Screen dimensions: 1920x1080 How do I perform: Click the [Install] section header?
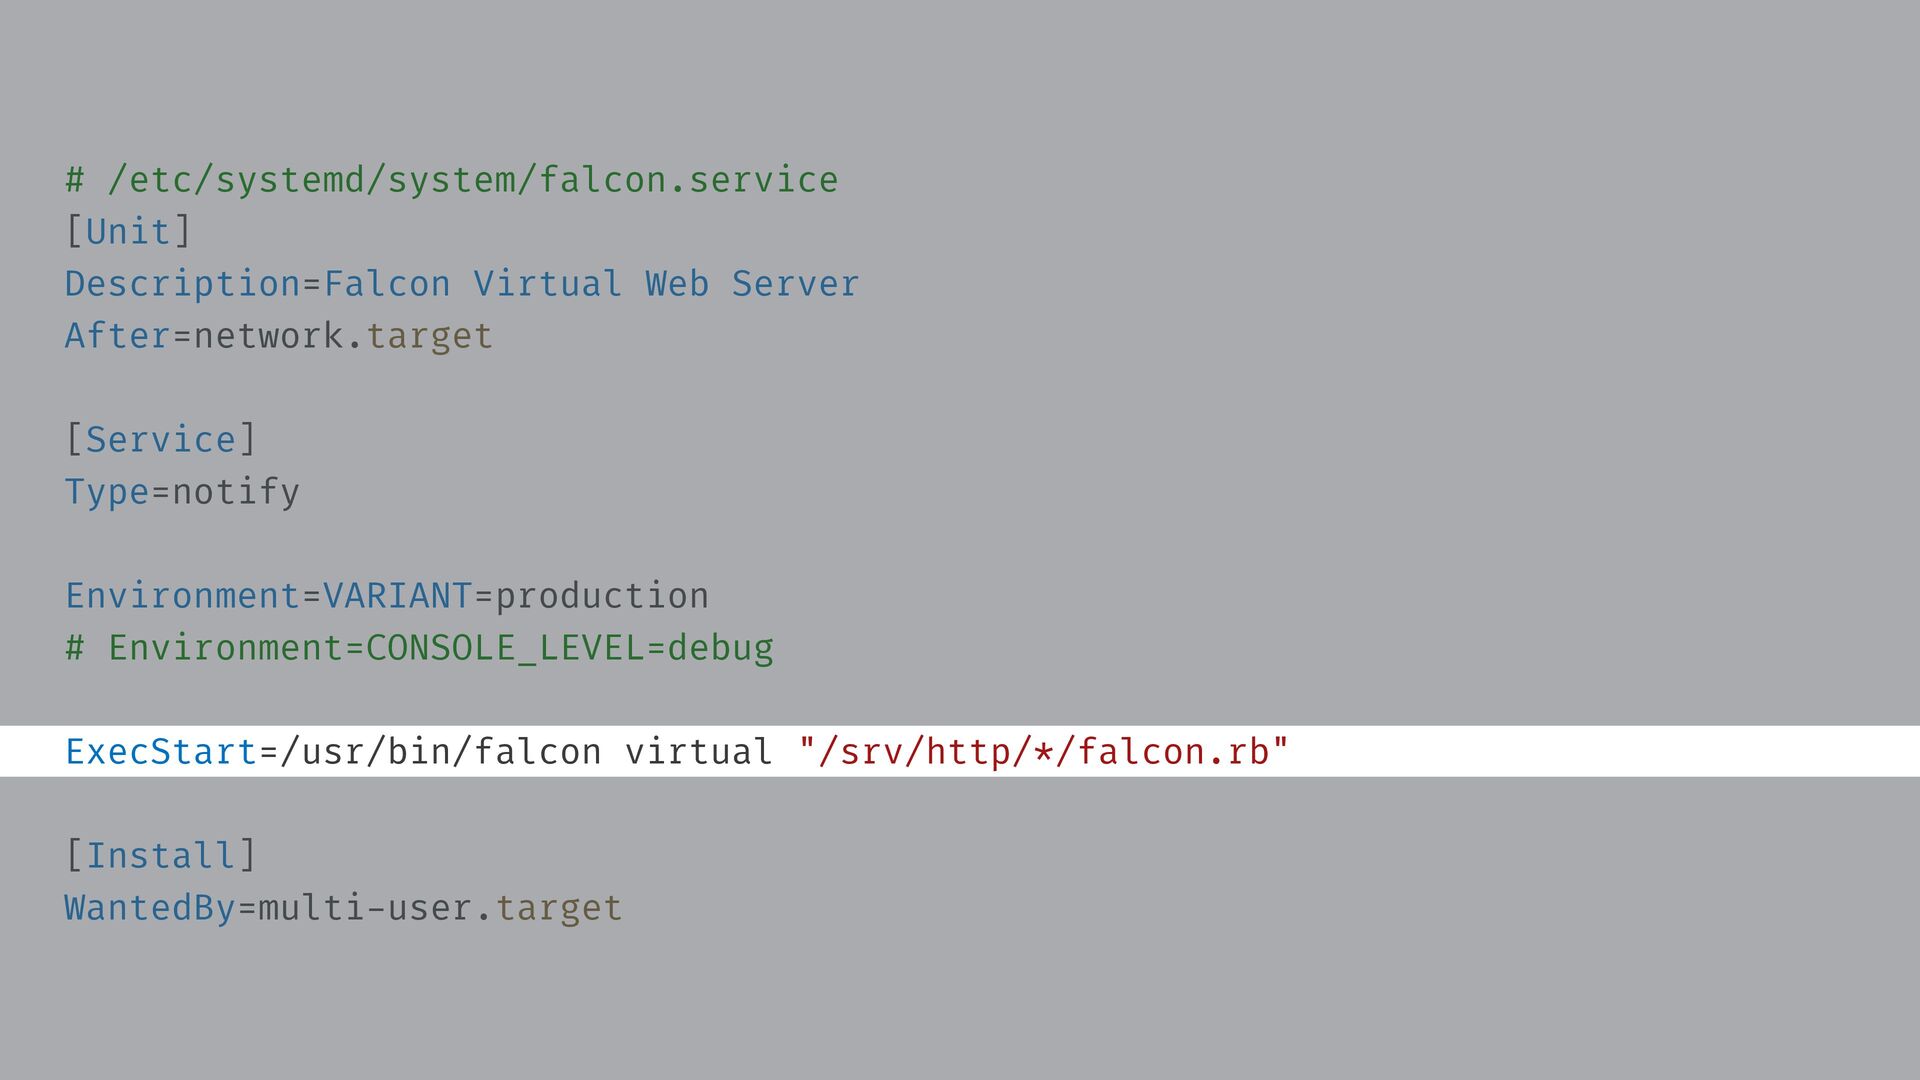coord(161,856)
